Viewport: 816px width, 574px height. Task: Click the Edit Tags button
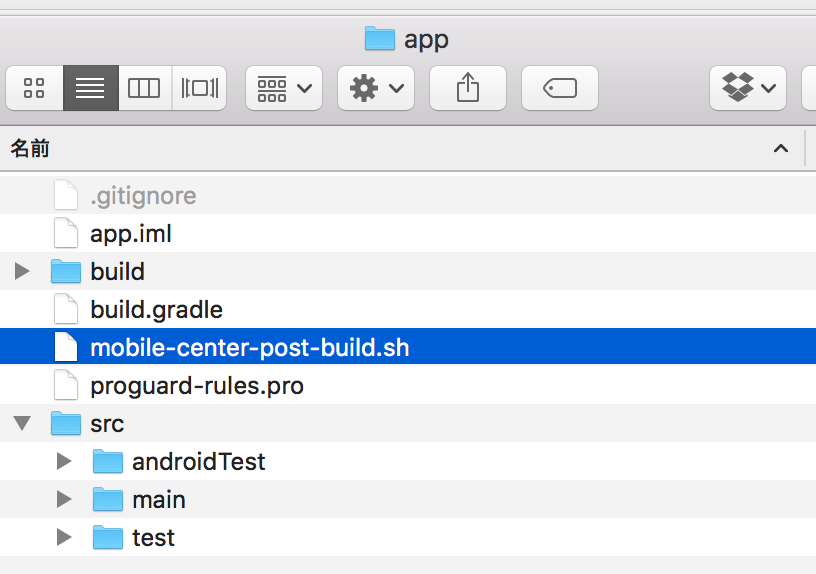pyautogui.click(x=560, y=88)
